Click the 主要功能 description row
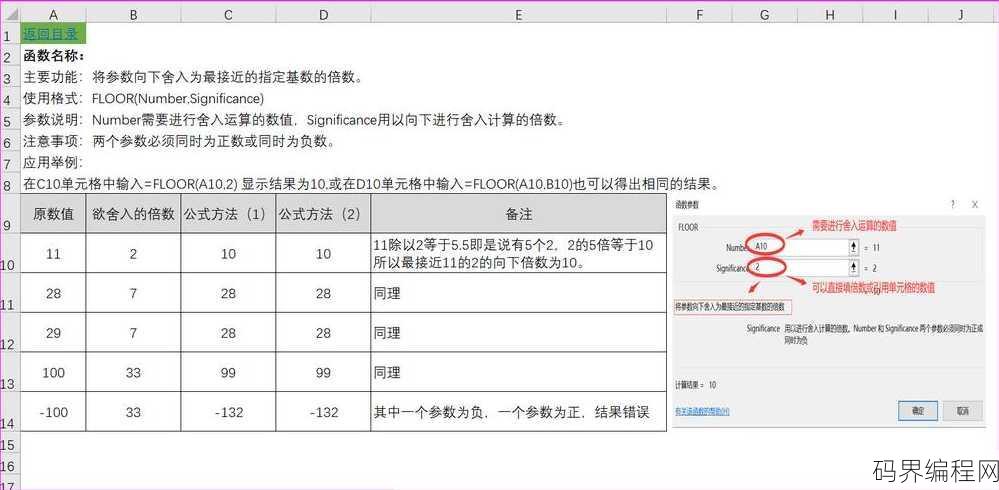Screen dimensions: 999x490 pos(193,77)
